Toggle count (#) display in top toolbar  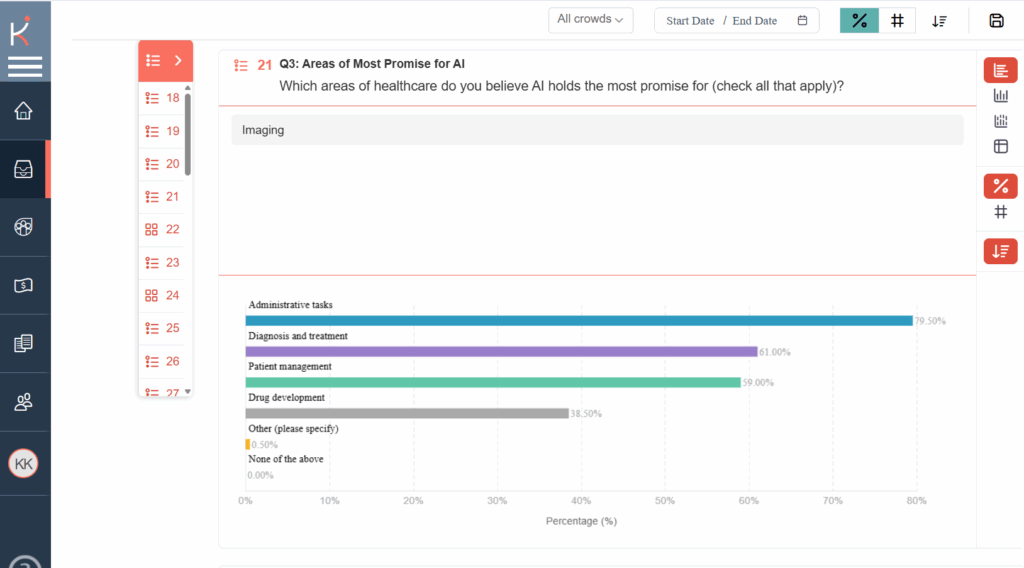pyautogui.click(x=897, y=21)
